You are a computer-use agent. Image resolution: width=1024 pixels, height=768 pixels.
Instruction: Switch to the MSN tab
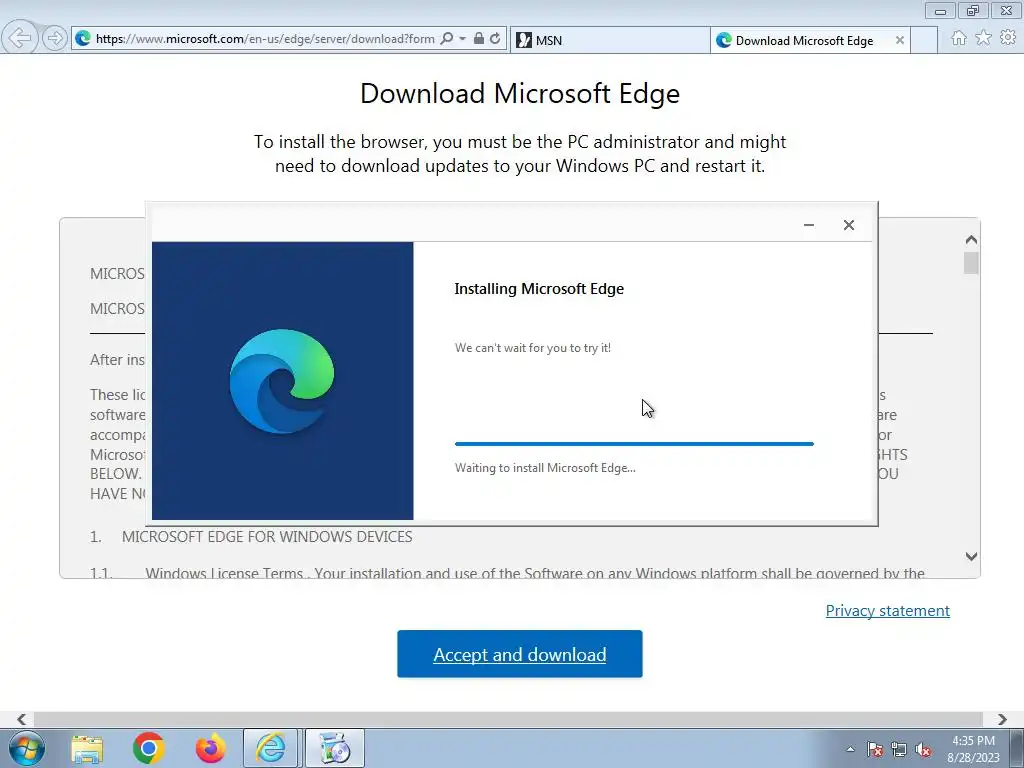tap(609, 40)
